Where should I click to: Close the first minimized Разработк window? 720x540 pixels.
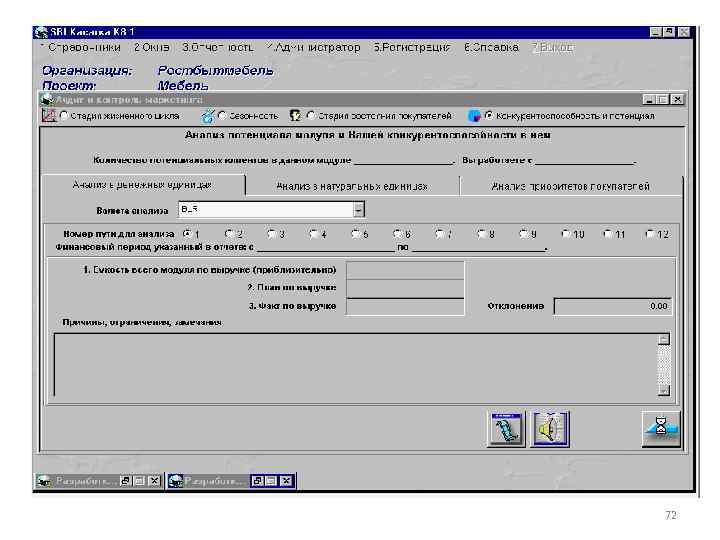(155, 481)
